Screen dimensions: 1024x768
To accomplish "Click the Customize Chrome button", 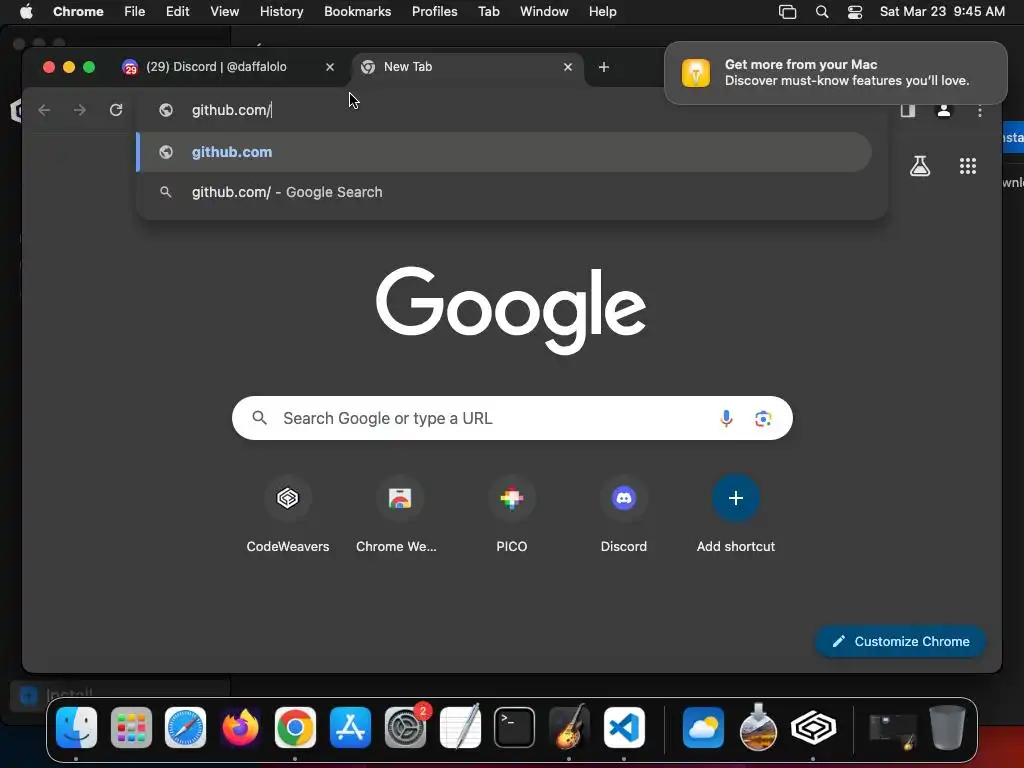I will coord(901,641).
